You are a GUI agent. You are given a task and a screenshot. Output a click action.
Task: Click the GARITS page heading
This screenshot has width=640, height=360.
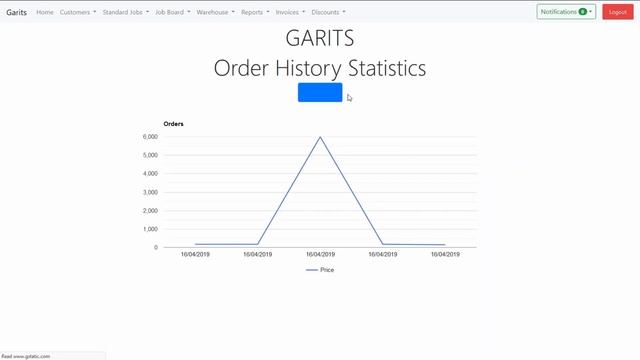coord(320,38)
